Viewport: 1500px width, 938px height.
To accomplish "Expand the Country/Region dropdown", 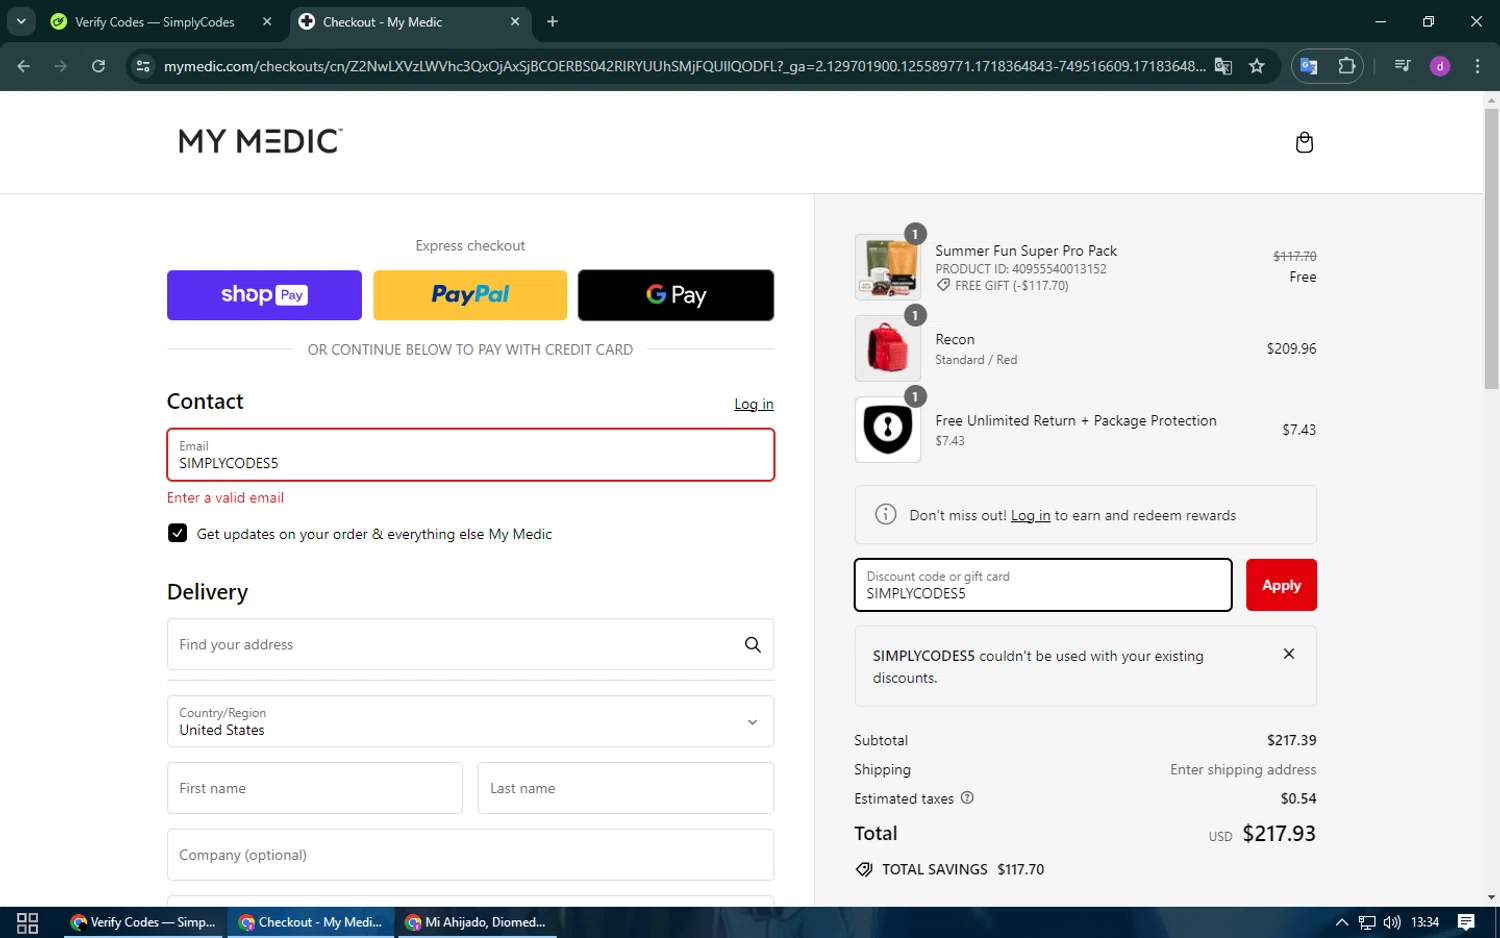I will tap(752, 722).
